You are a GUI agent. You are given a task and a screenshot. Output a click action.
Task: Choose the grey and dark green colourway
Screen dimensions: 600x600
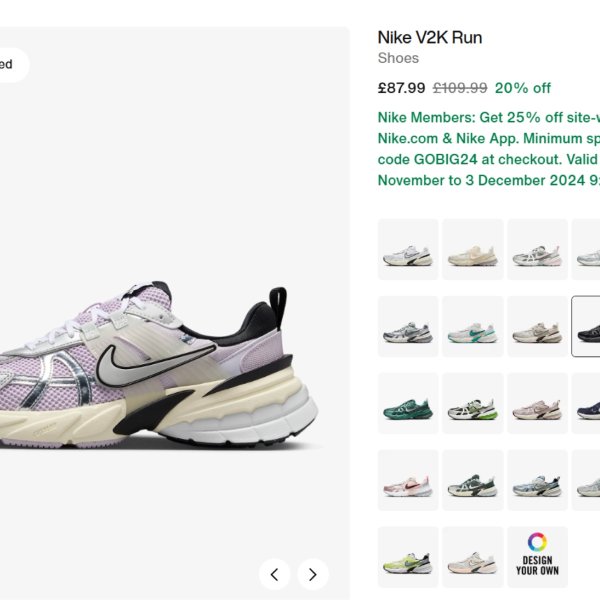(x=473, y=480)
